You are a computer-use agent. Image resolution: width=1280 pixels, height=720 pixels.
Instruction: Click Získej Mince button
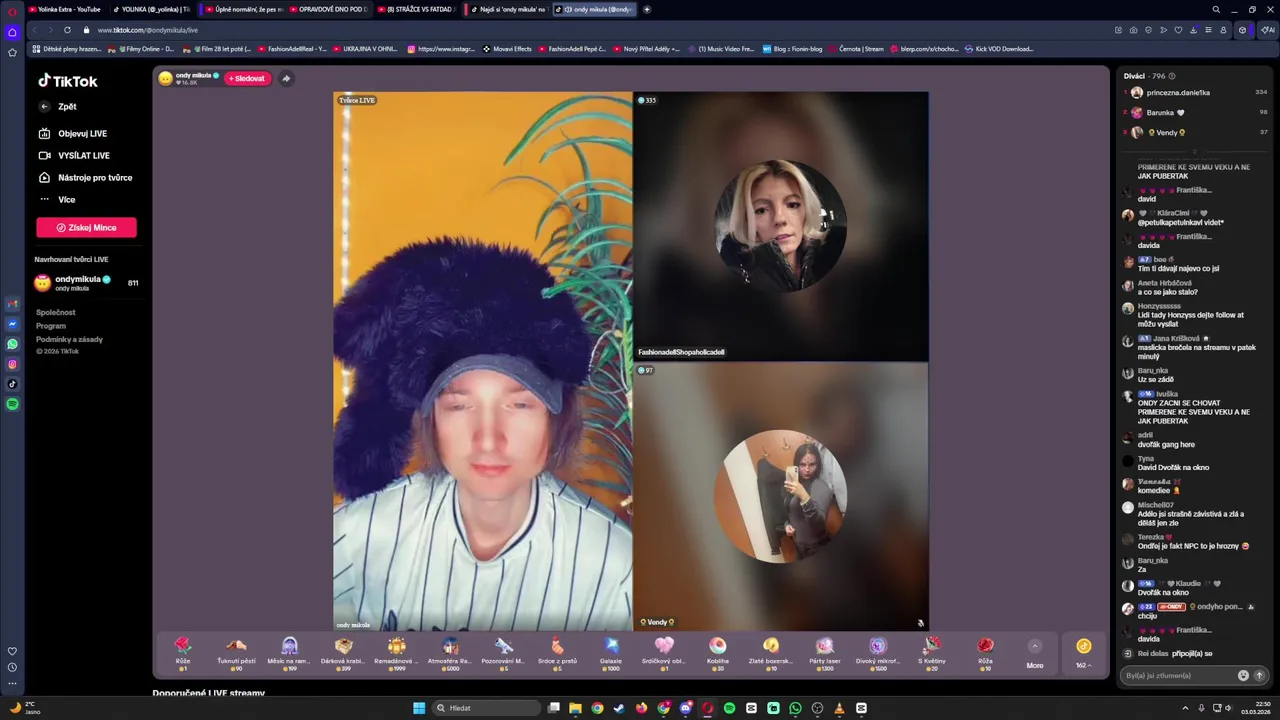(86, 227)
